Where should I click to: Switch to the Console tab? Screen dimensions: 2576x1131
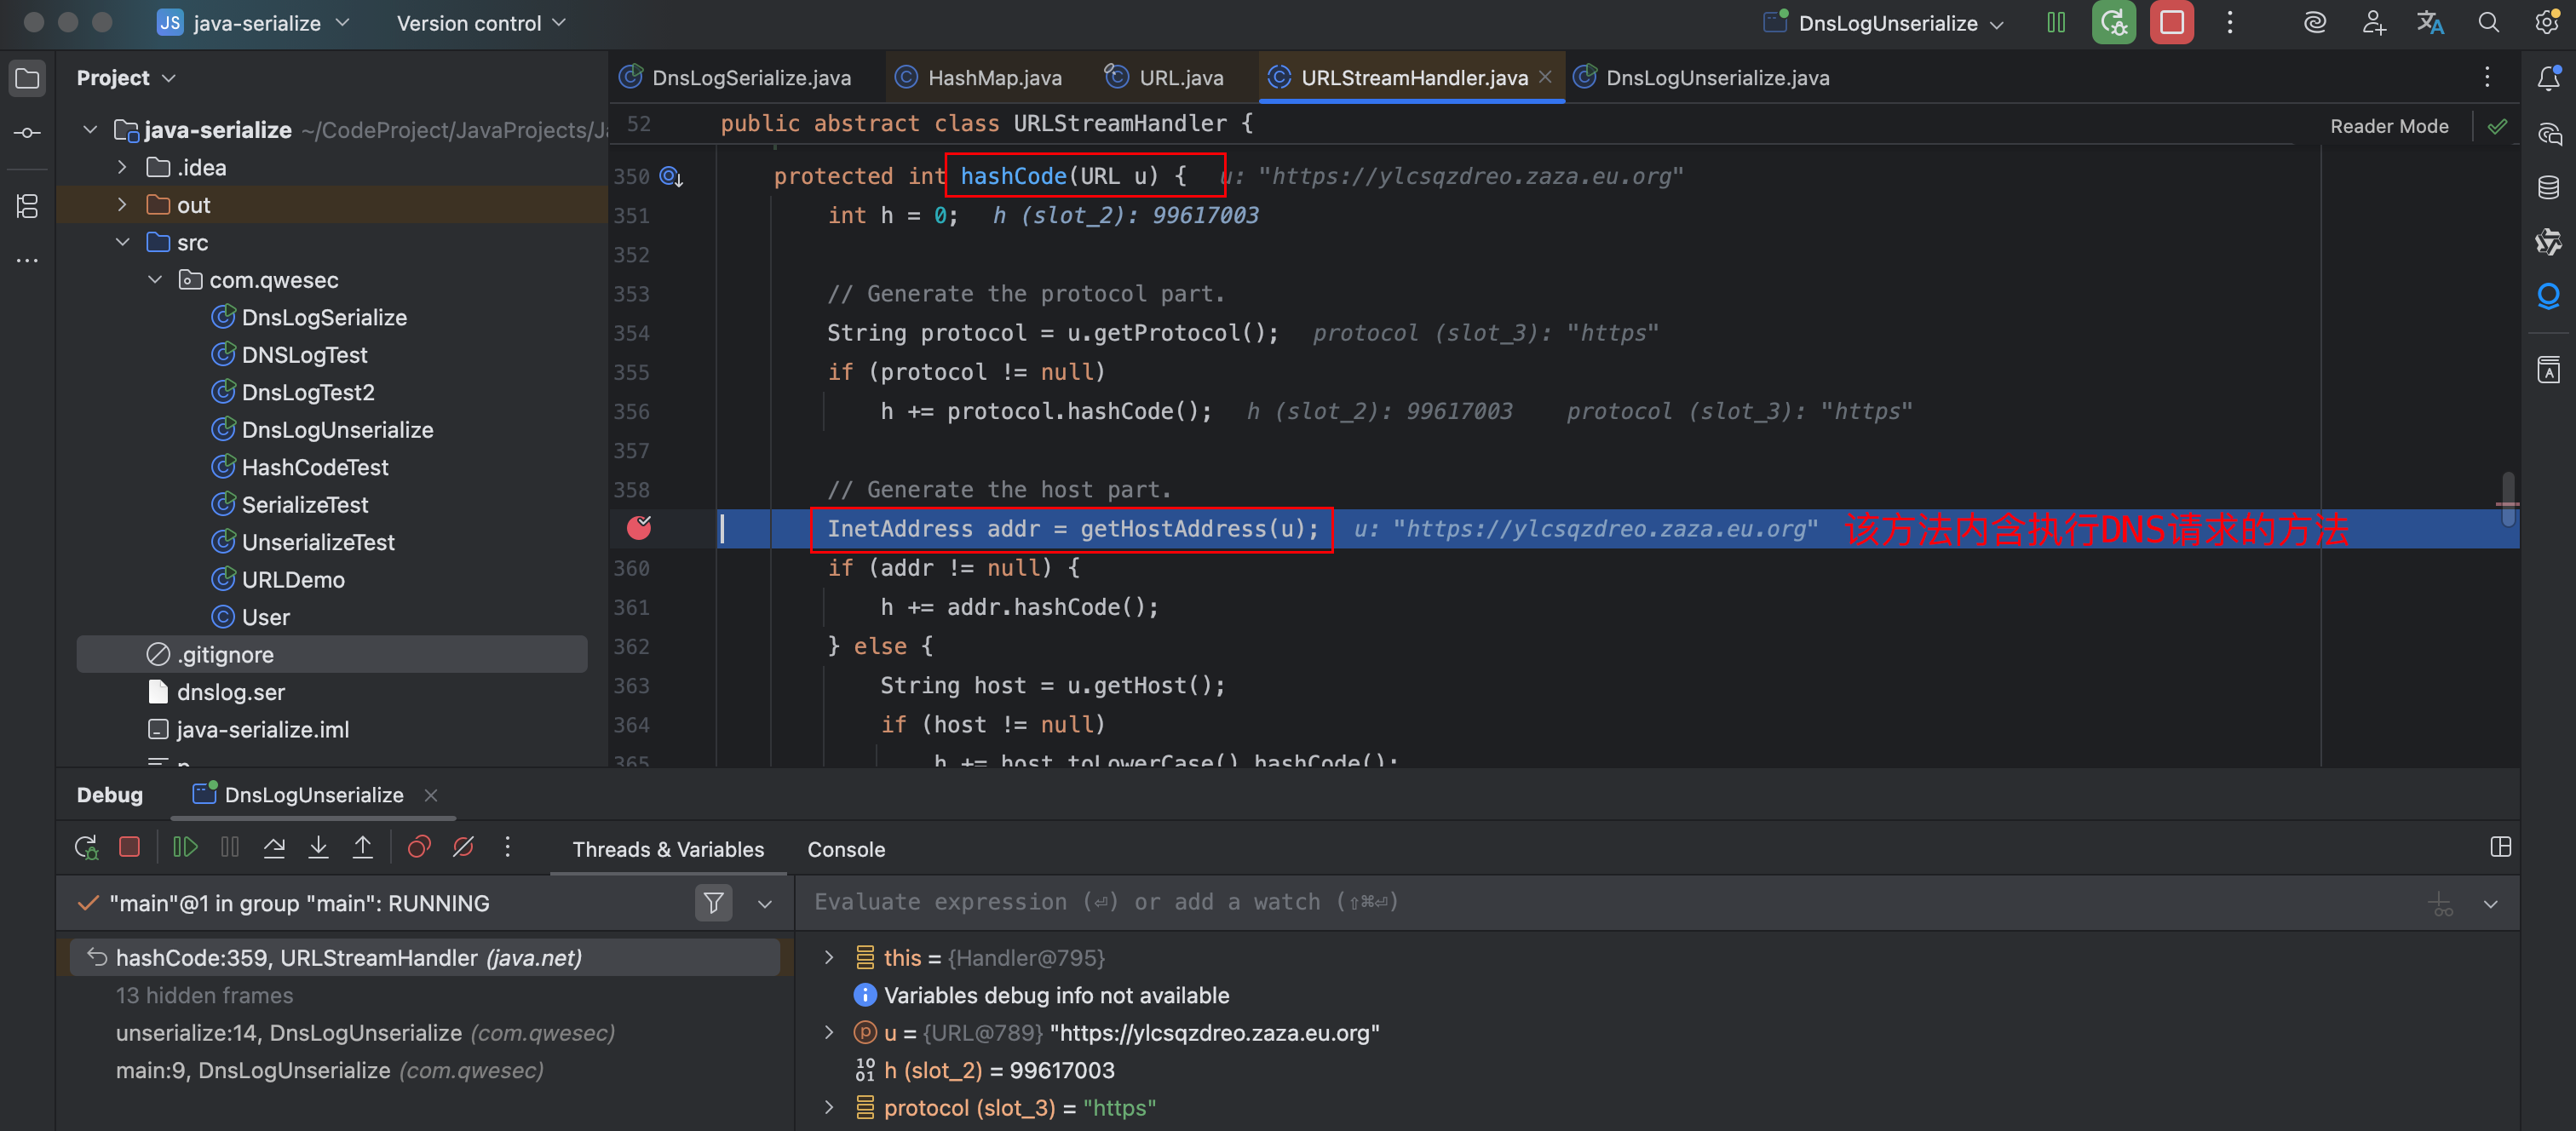pos(845,849)
